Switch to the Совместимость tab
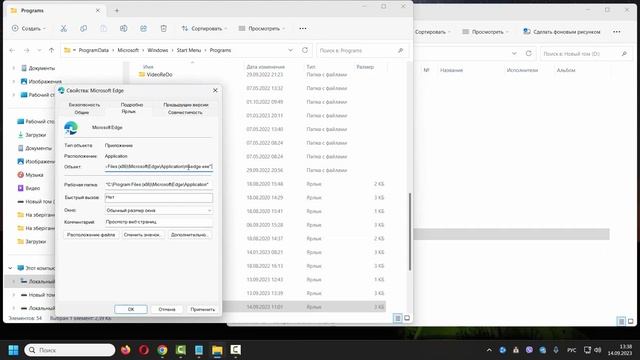Screen dimensions: 640x360 click(185, 112)
